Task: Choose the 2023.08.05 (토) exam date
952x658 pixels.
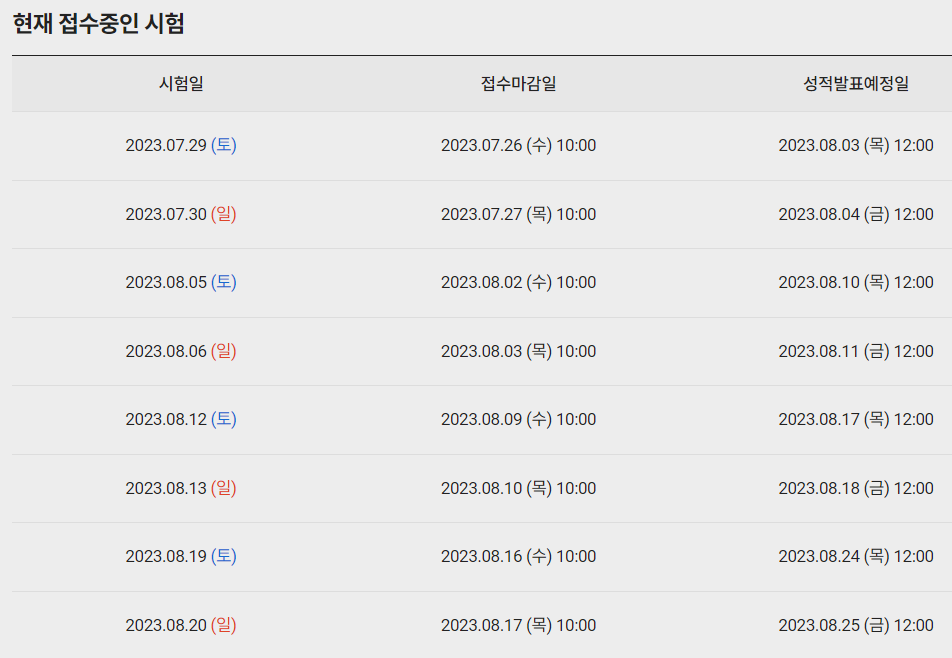Action: coord(181,282)
